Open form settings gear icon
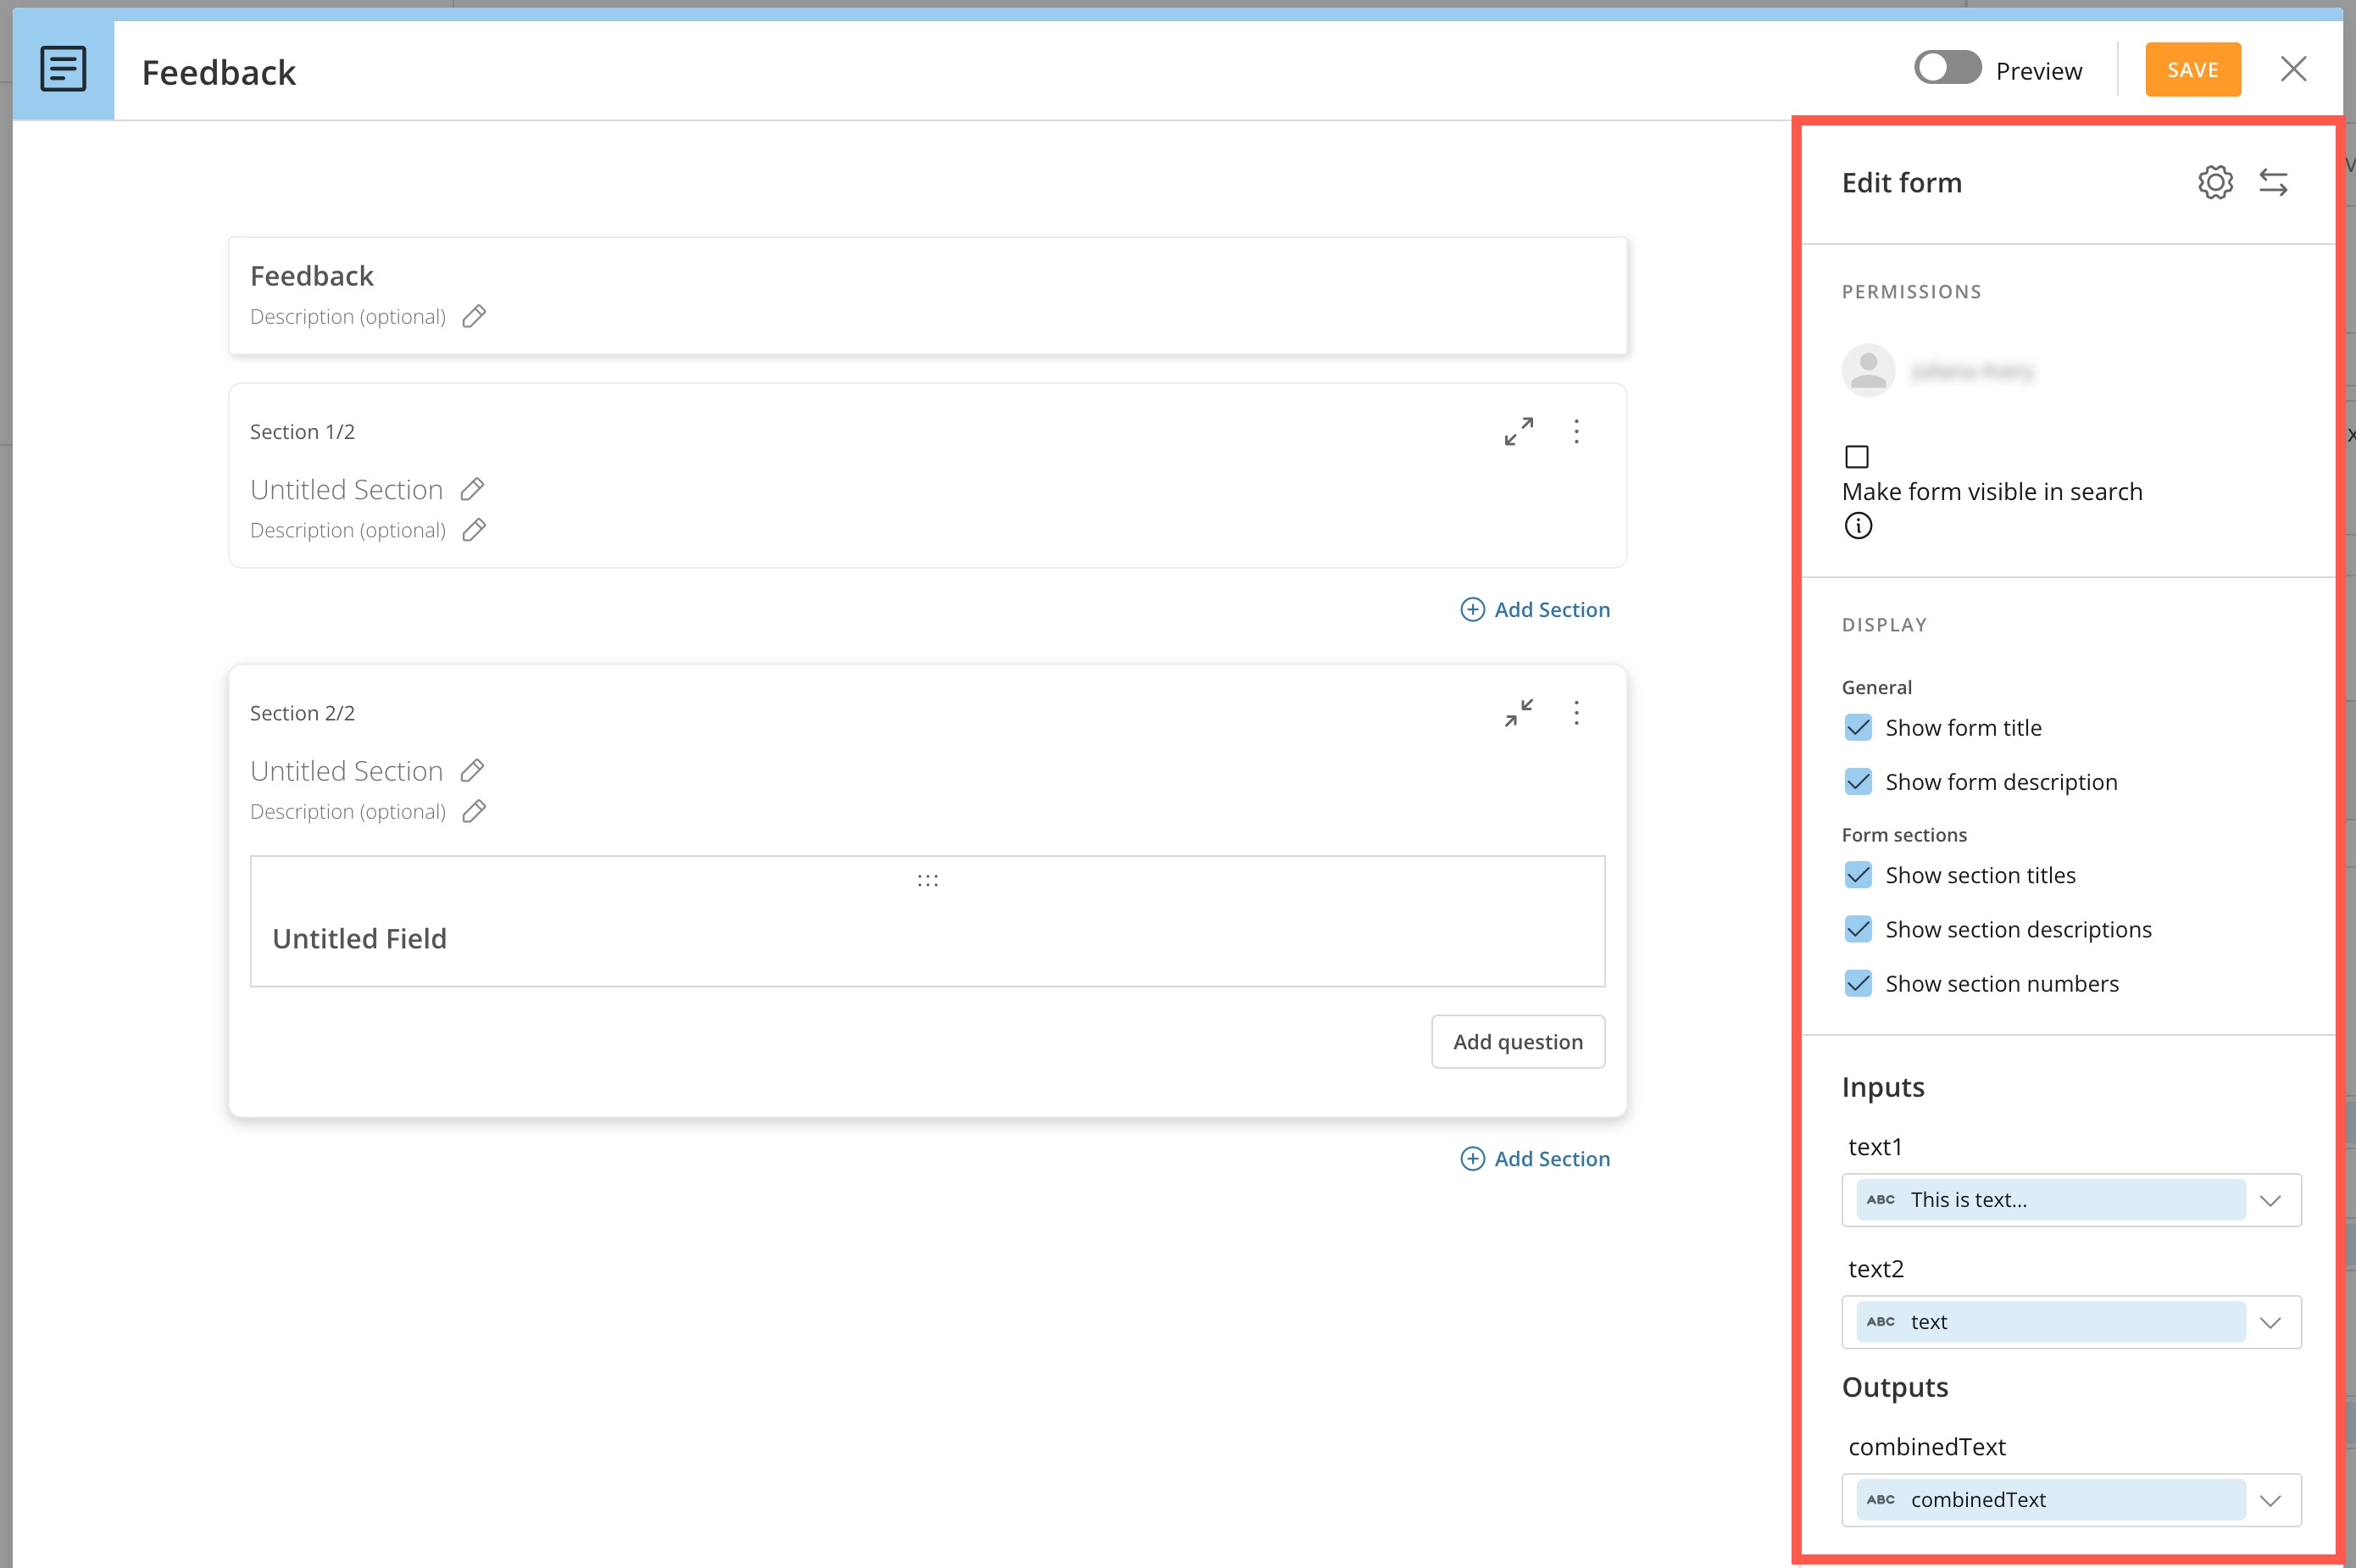 point(2215,182)
